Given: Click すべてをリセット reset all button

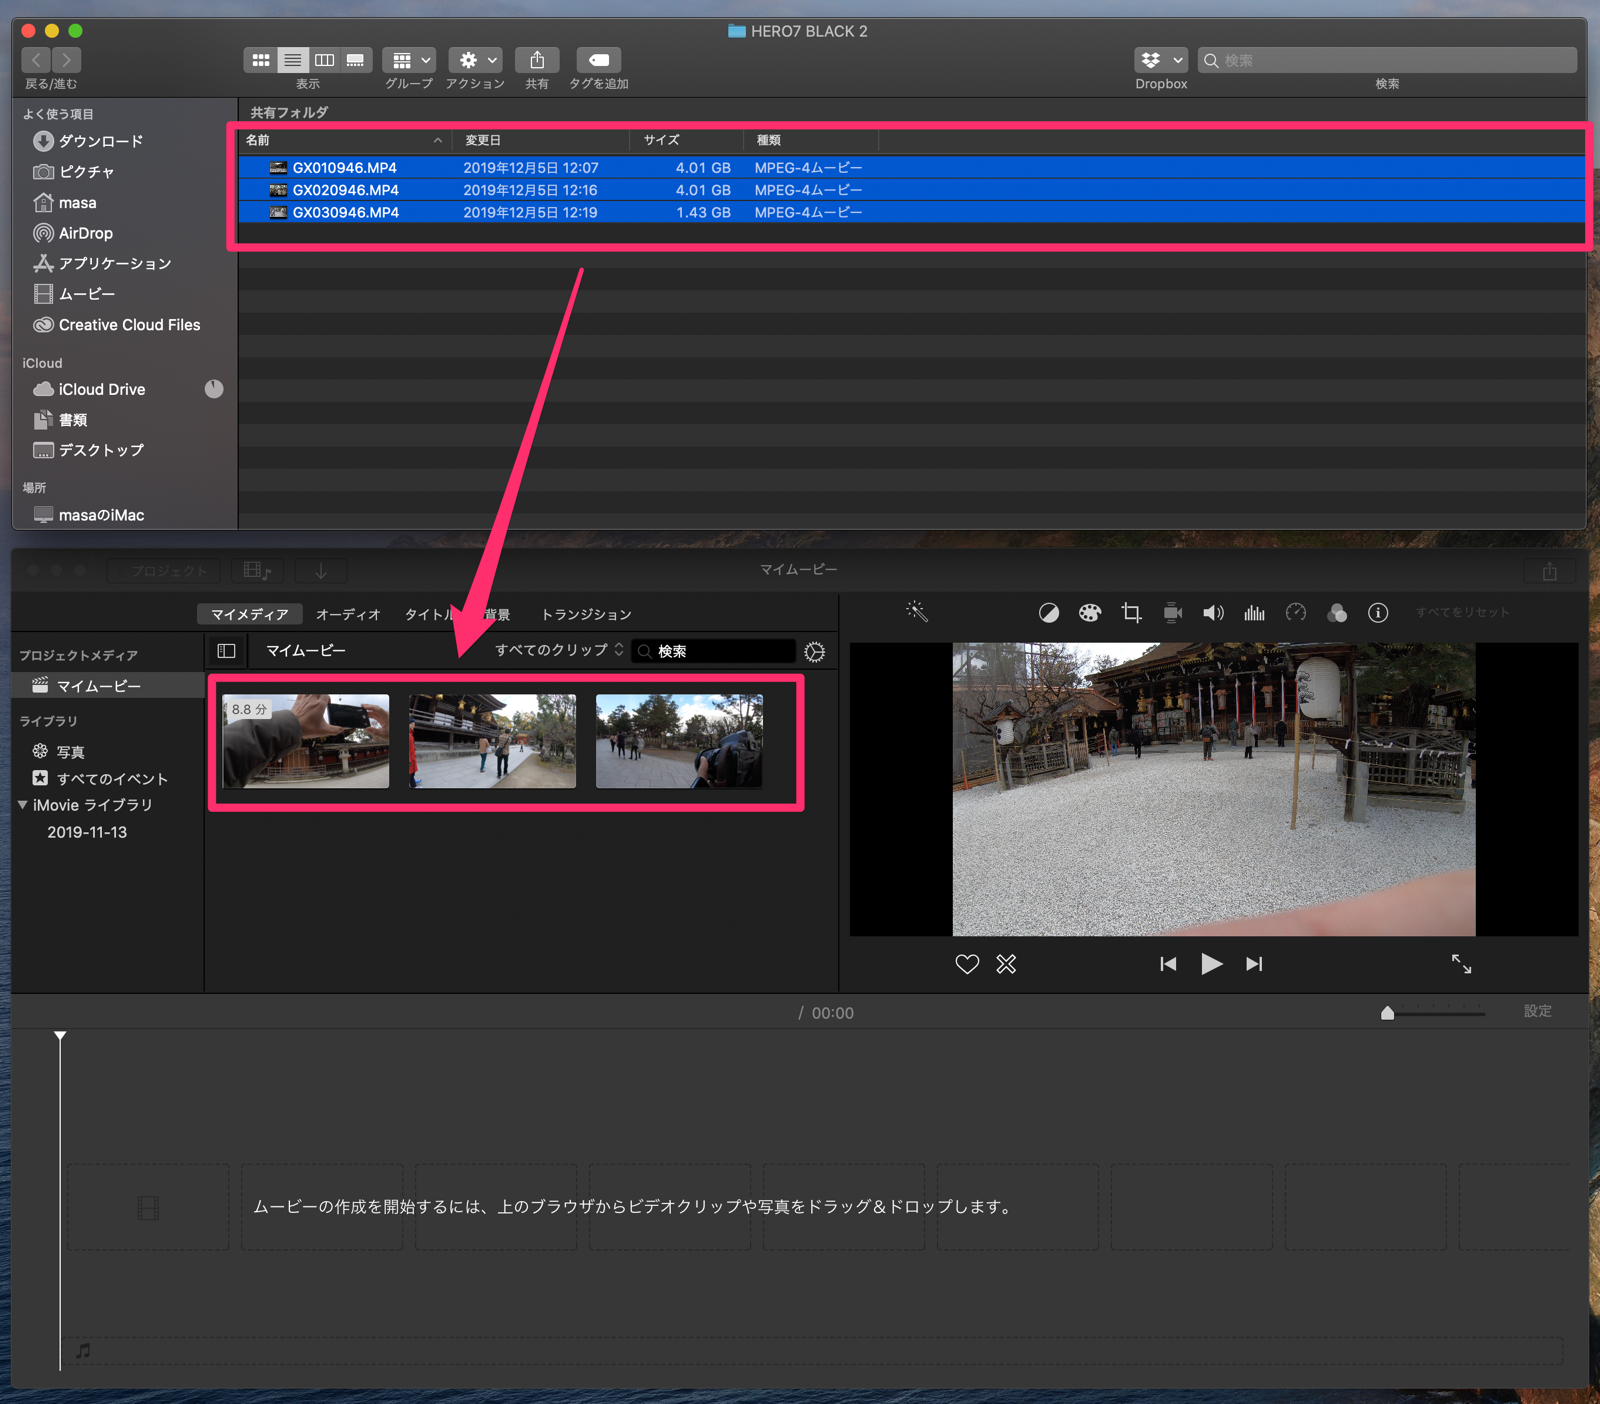Looking at the screenshot, I should pos(1462,612).
